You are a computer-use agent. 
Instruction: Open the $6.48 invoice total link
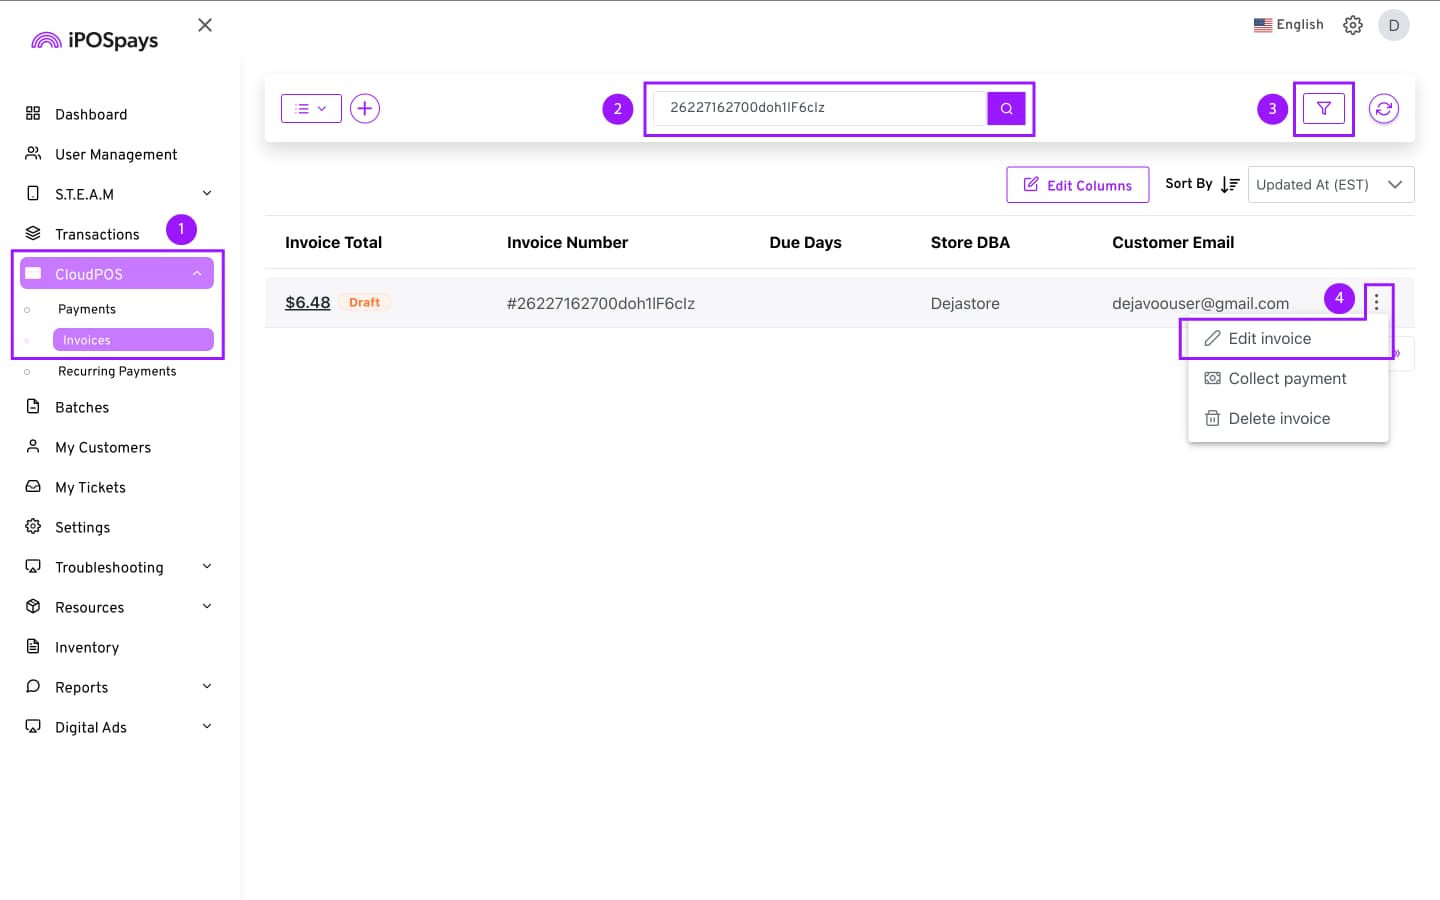click(307, 303)
